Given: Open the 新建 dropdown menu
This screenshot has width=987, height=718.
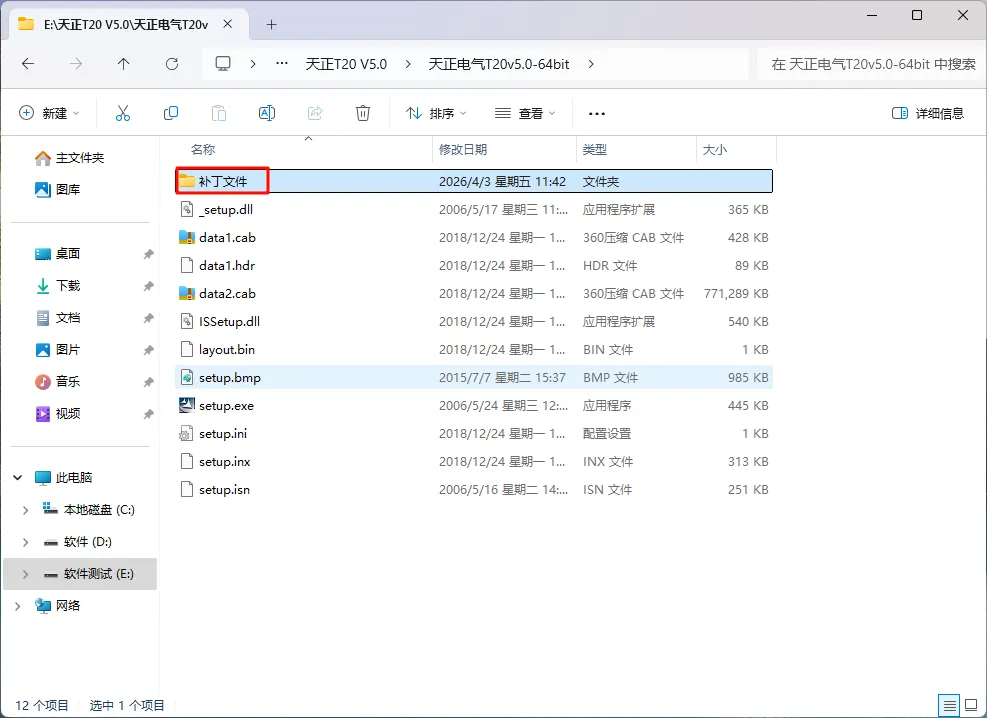Looking at the screenshot, I should (49, 113).
